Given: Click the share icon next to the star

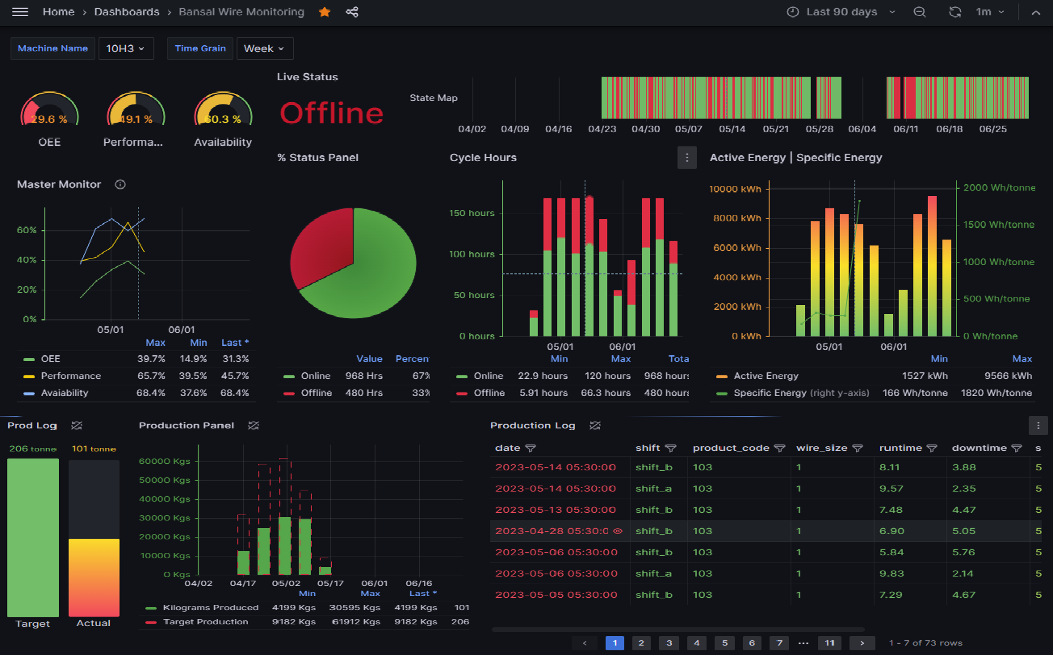Looking at the screenshot, I should [x=350, y=13].
